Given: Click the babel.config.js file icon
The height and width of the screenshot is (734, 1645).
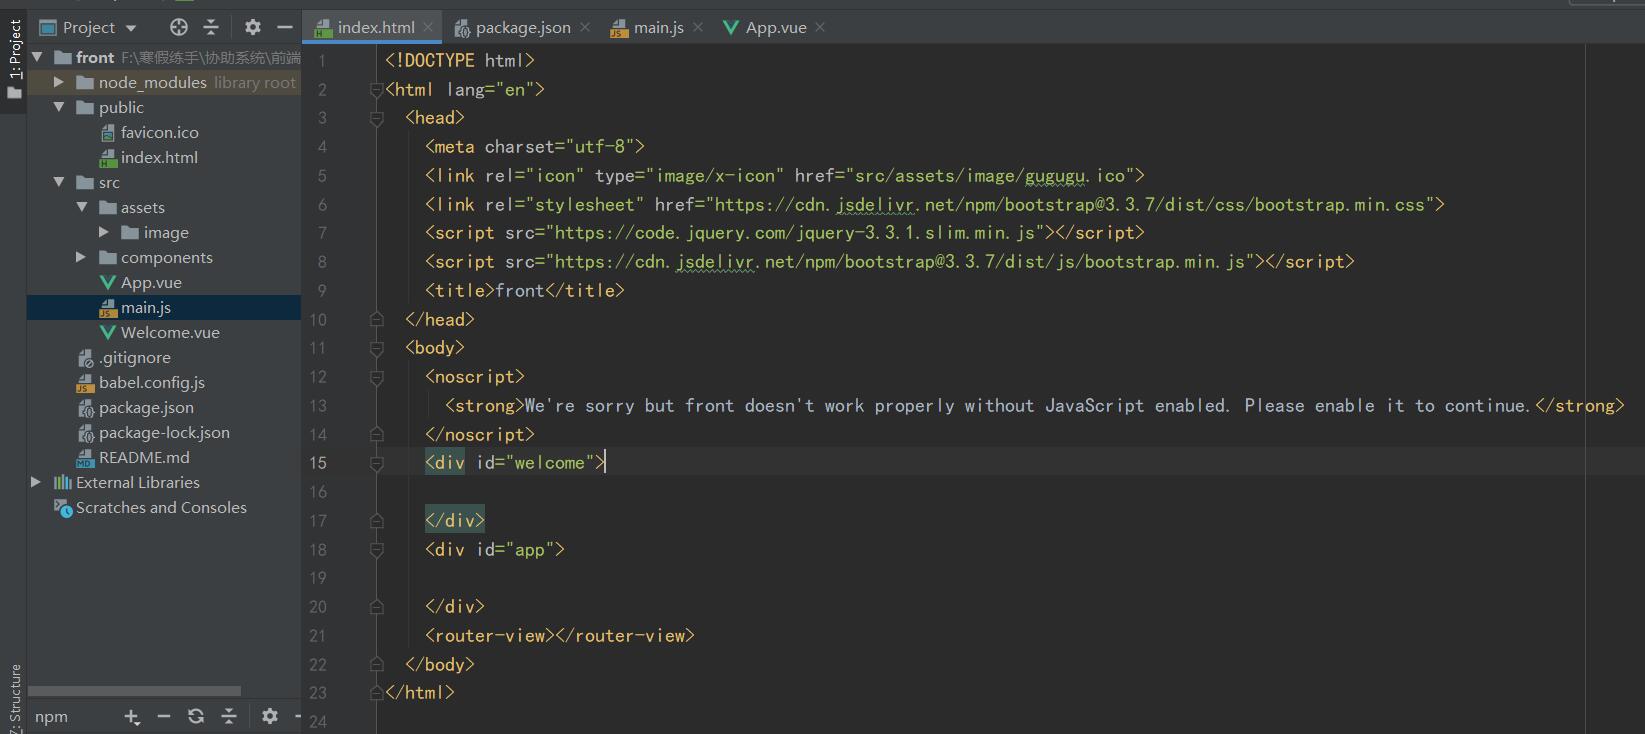Looking at the screenshot, I should 86,383.
